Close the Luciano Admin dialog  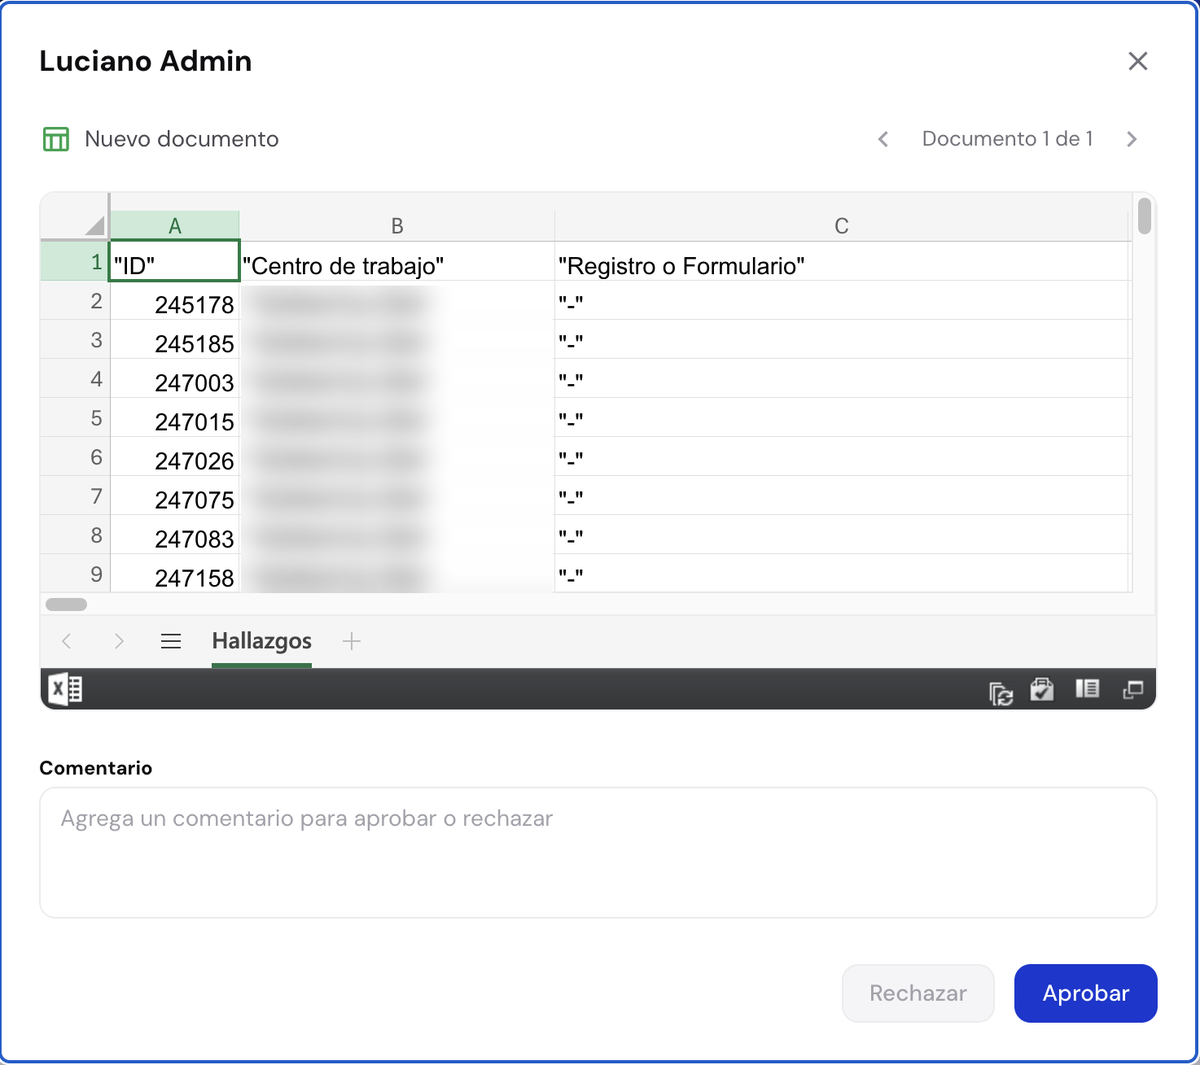click(1138, 61)
